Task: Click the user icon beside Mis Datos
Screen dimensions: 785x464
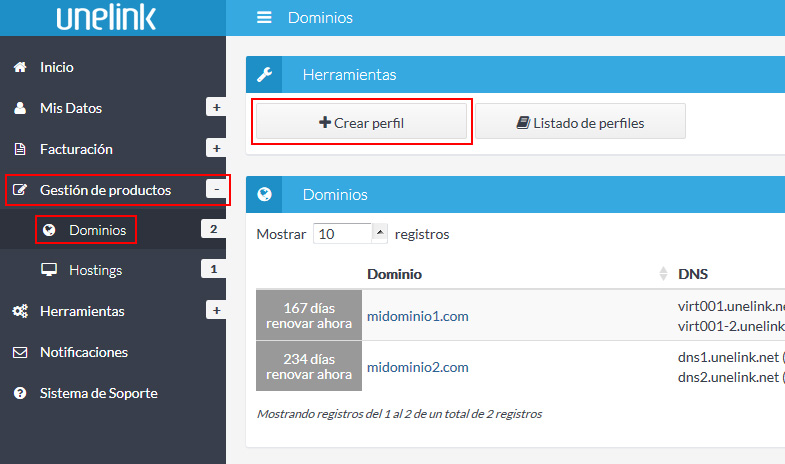Action: point(19,108)
